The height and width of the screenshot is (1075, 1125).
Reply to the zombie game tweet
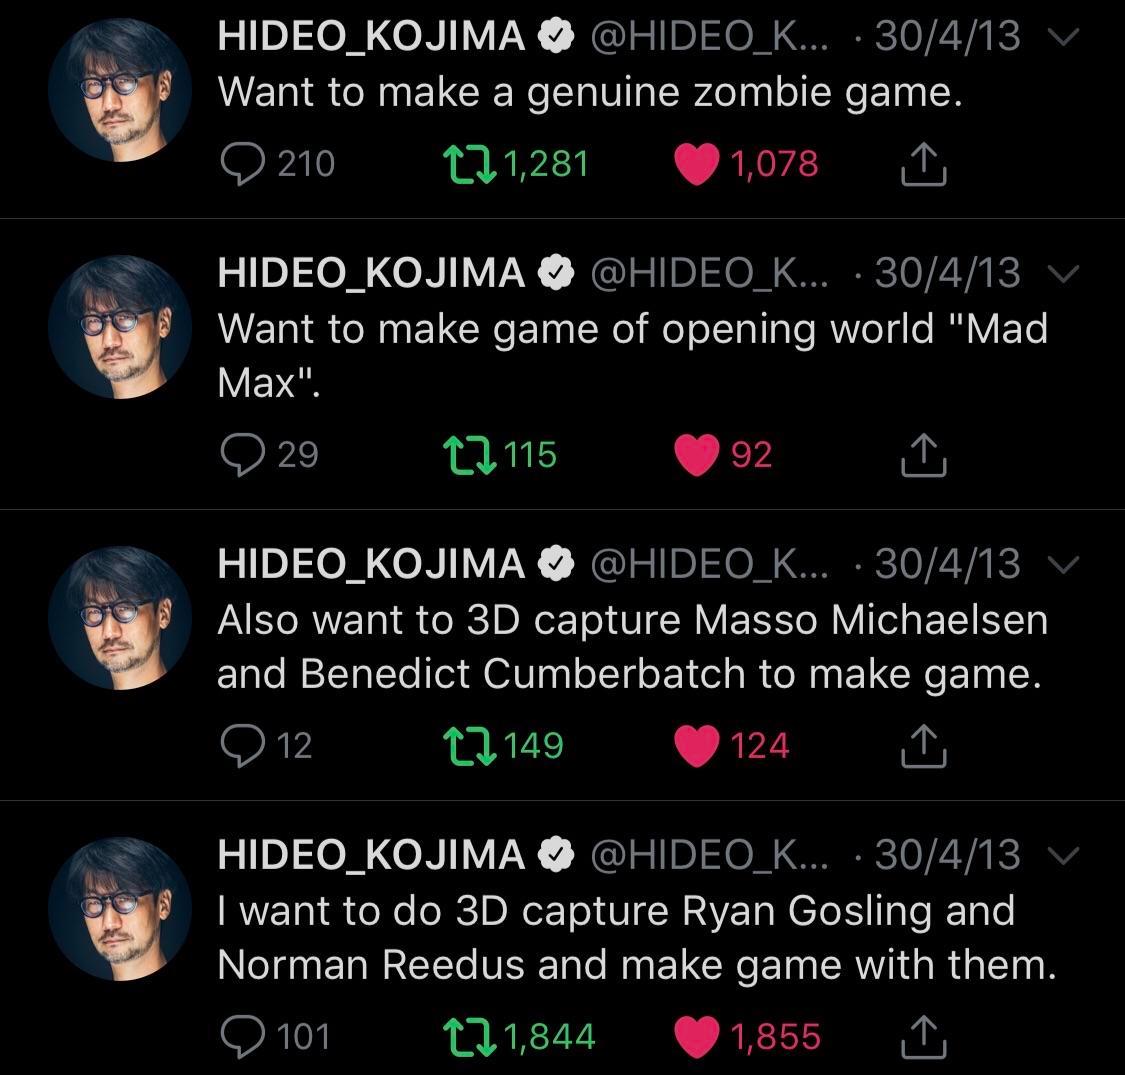coord(243,164)
